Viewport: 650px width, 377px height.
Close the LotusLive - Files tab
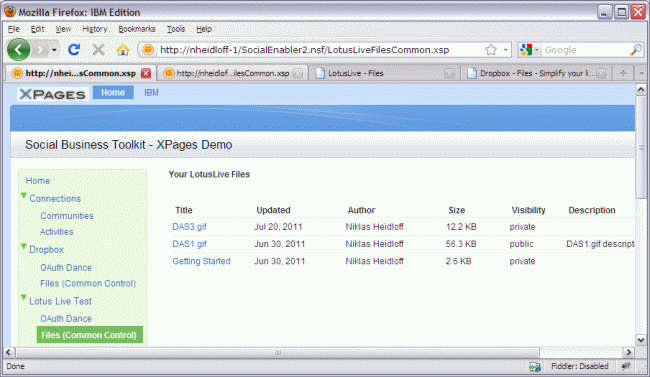[x=449, y=73]
